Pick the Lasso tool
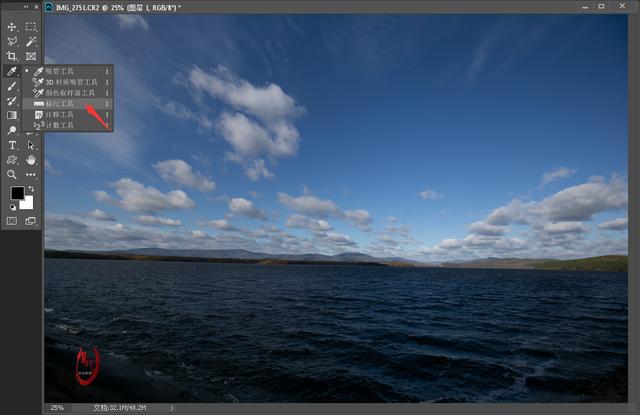Screen dimensions: 640x415 [x=12, y=42]
